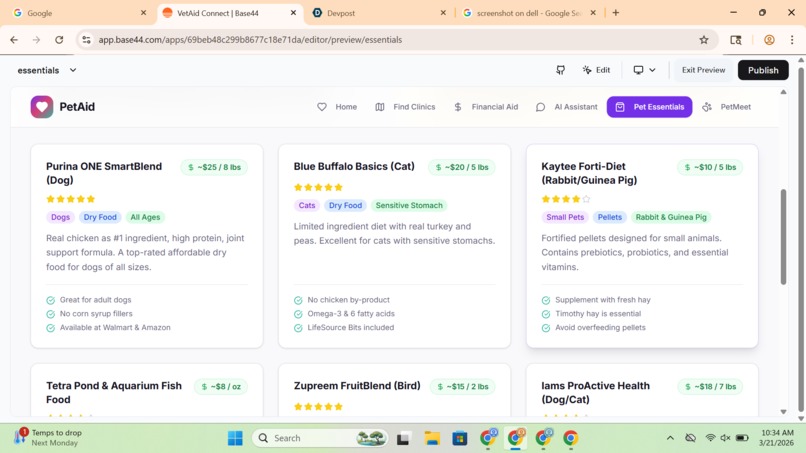
Task: Open Find Clinics nav item
Action: [406, 107]
